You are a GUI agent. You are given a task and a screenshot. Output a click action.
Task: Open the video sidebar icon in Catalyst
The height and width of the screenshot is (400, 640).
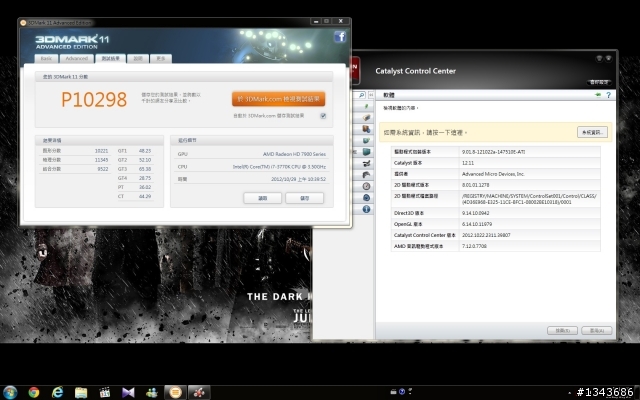(x=367, y=163)
